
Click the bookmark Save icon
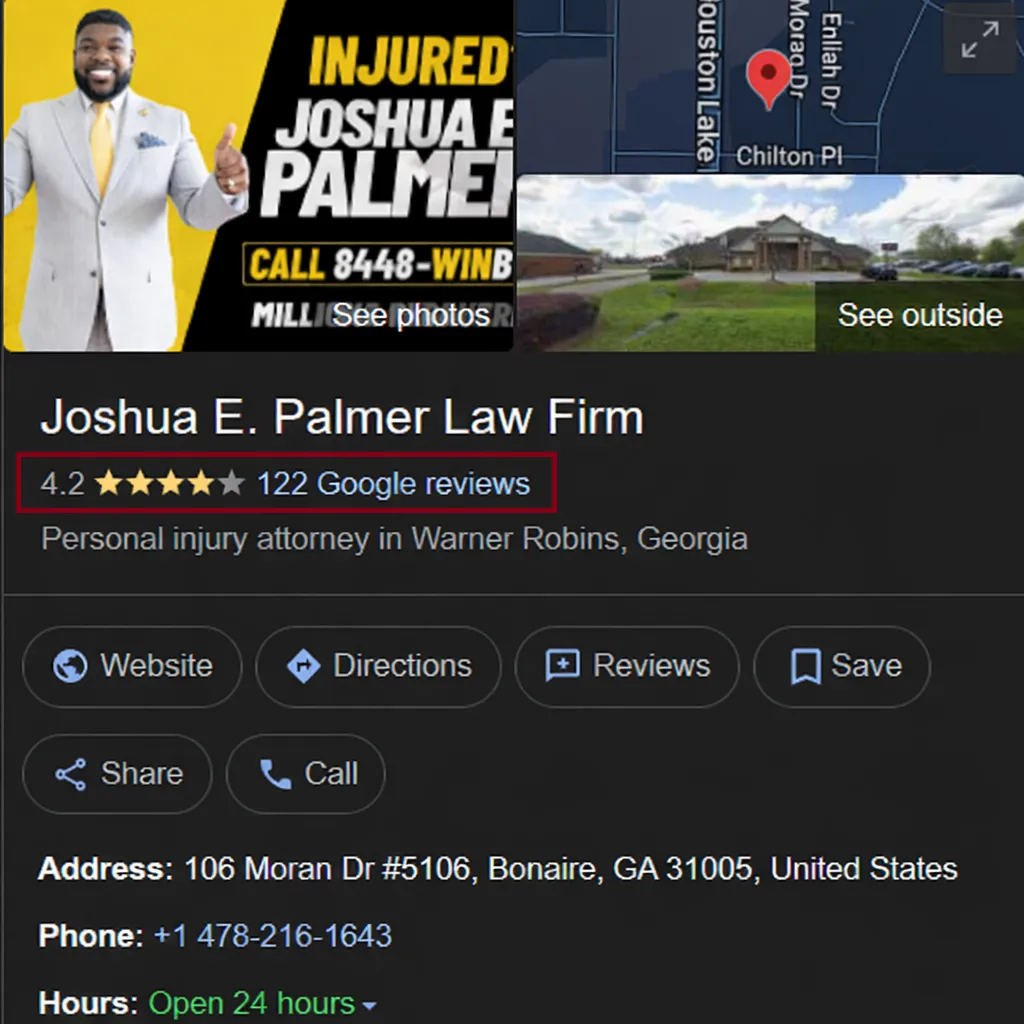click(806, 667)
